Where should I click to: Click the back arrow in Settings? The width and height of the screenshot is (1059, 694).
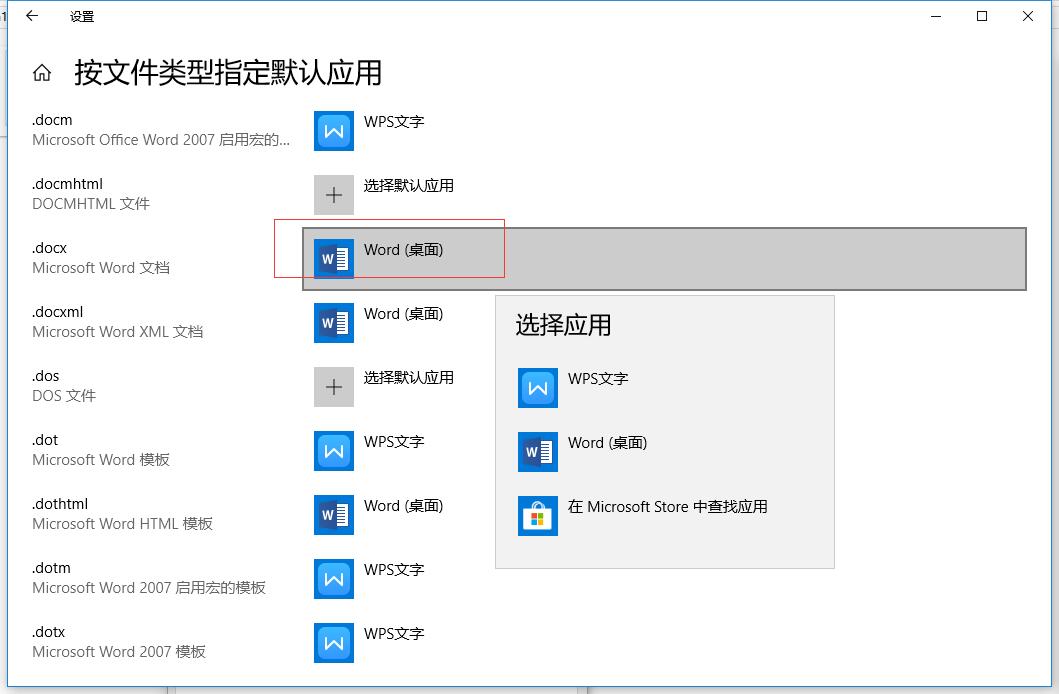[x=32, y=16]
